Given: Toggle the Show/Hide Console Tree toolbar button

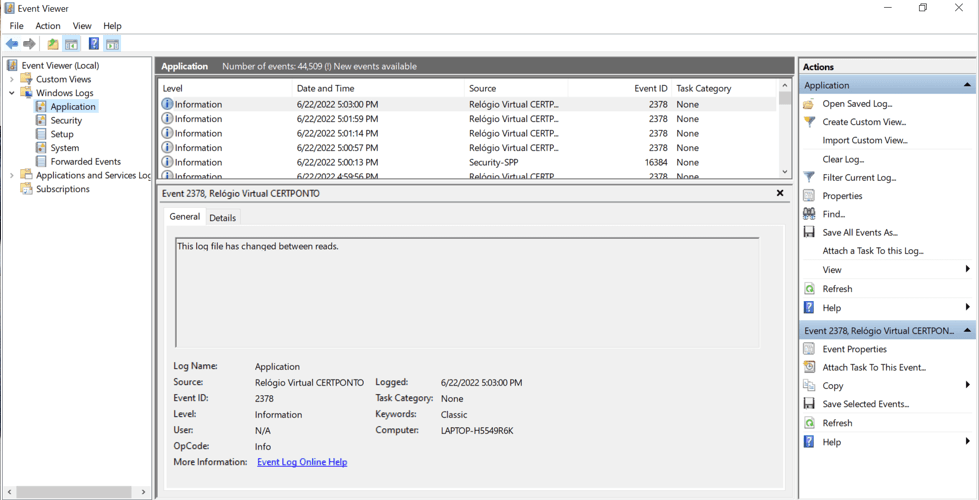Looking at the screenshot, I should (72, 44).
